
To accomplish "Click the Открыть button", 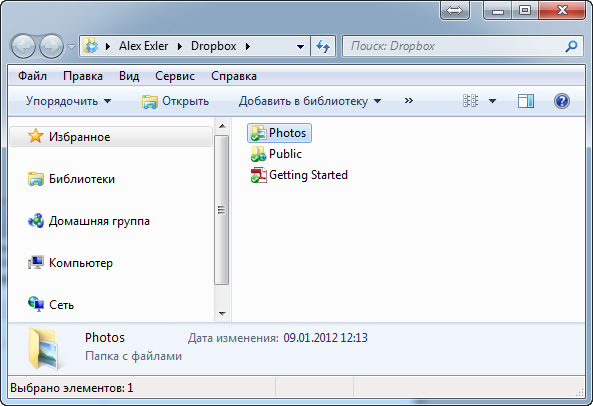I will coord(175,101).
